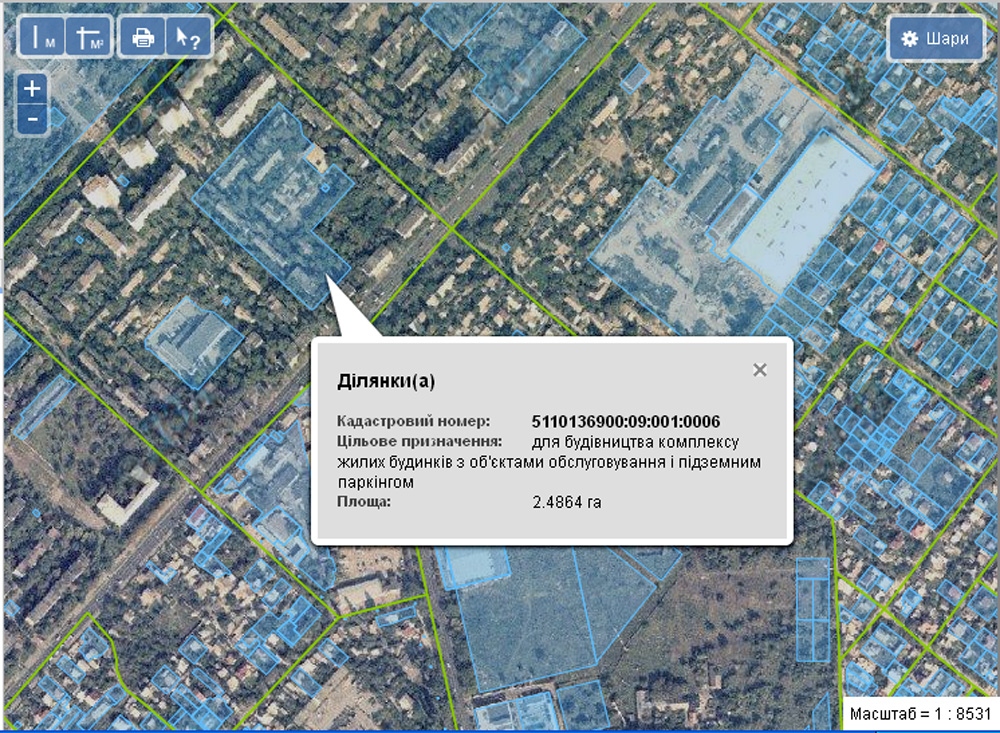Close the Ділянки(а) info popup
The width and height of the screenshot is (1000, 733).
pos(760,370)
